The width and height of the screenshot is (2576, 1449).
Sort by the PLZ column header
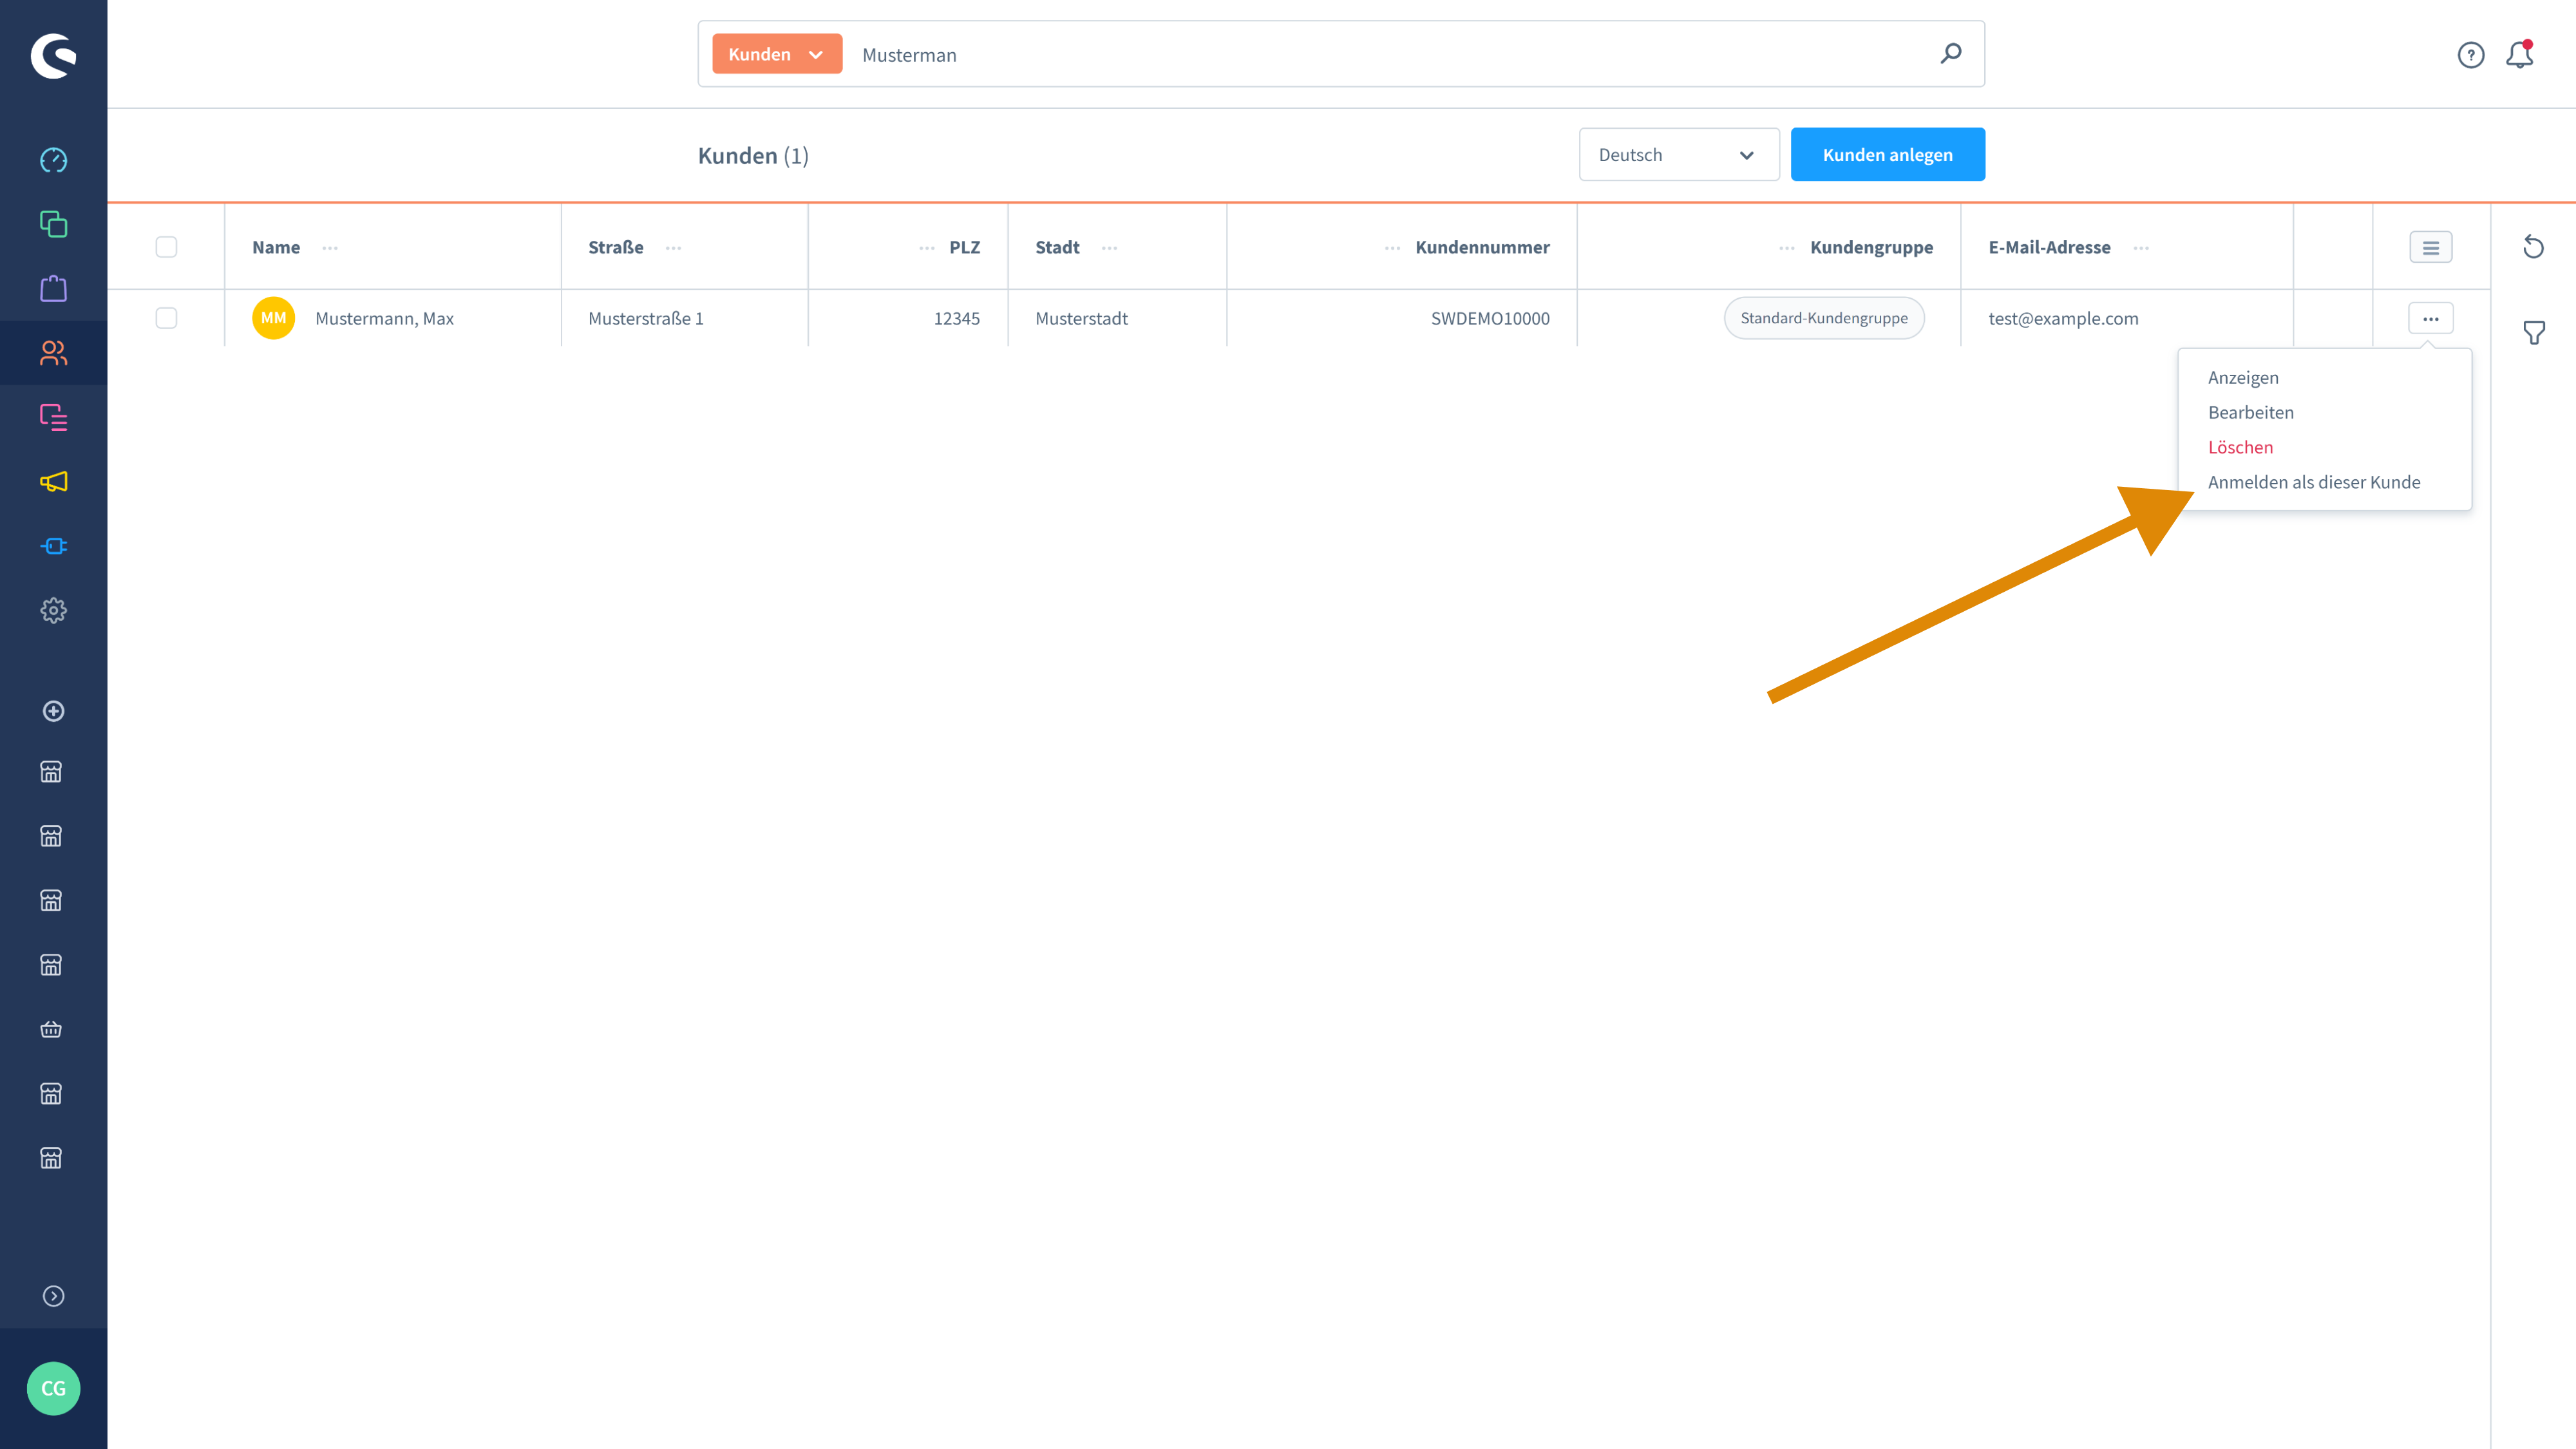(x=964, y=247)
